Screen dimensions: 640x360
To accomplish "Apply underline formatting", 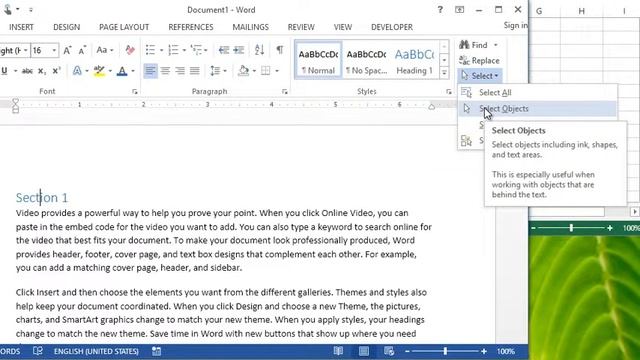I will 4,71.
